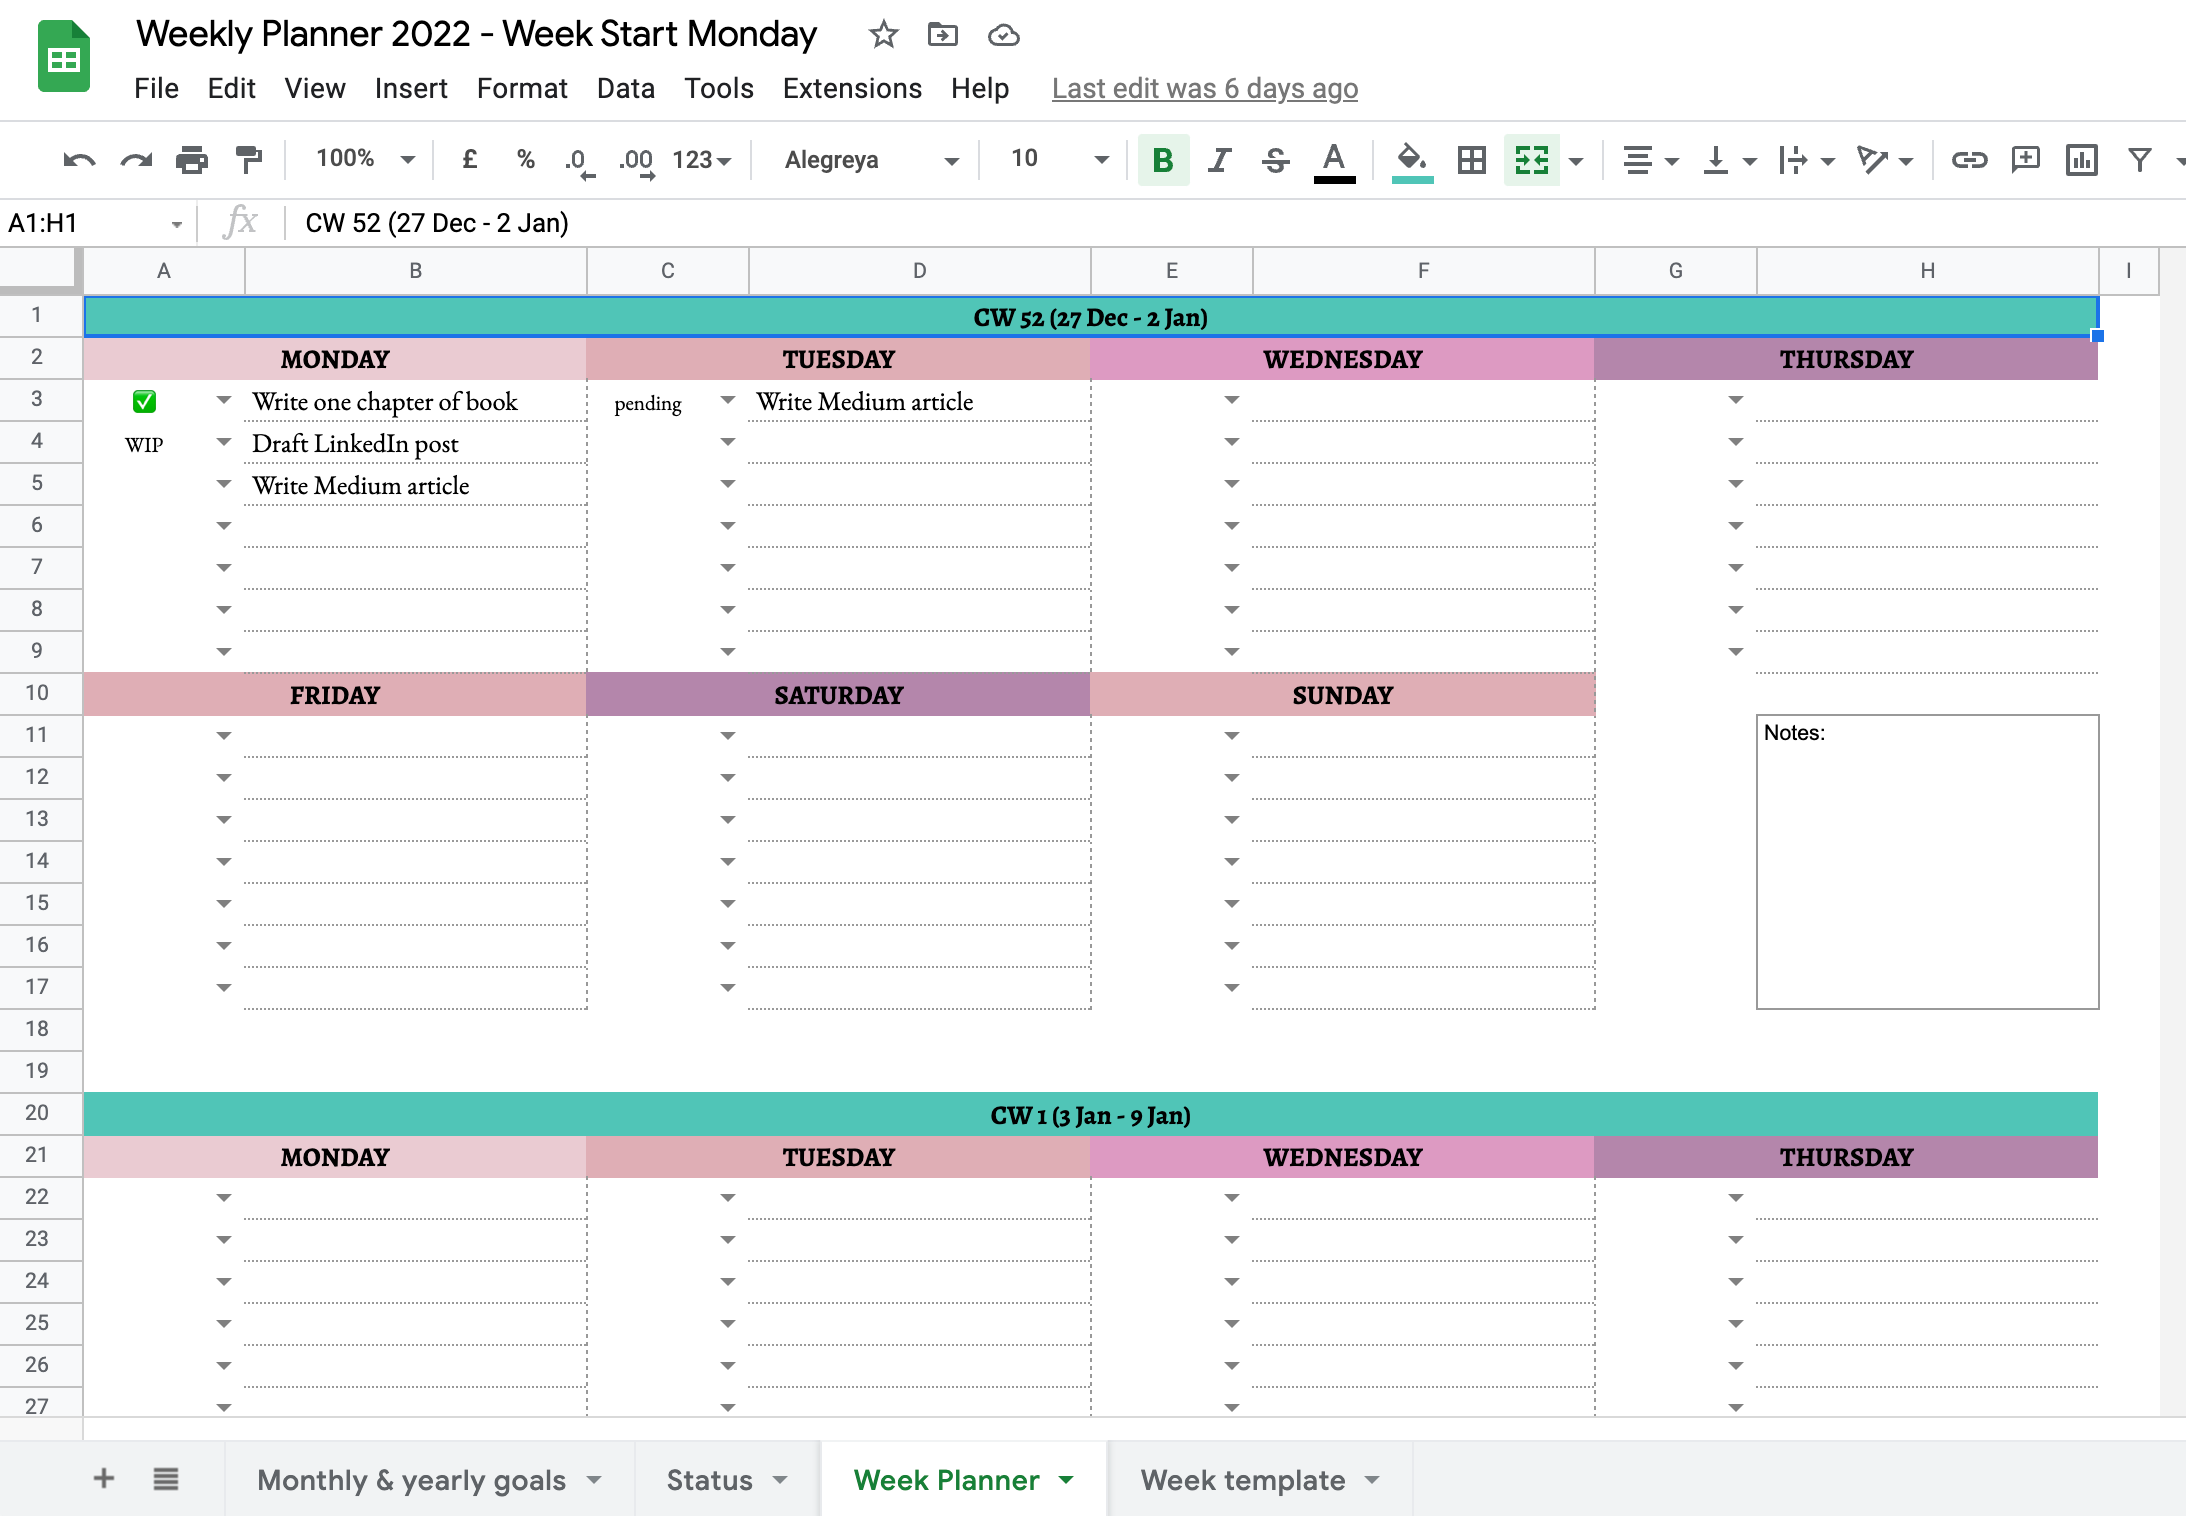Format as percent icon
Viewport: 2186px width, 1516px height.
(x=526, y=159)
